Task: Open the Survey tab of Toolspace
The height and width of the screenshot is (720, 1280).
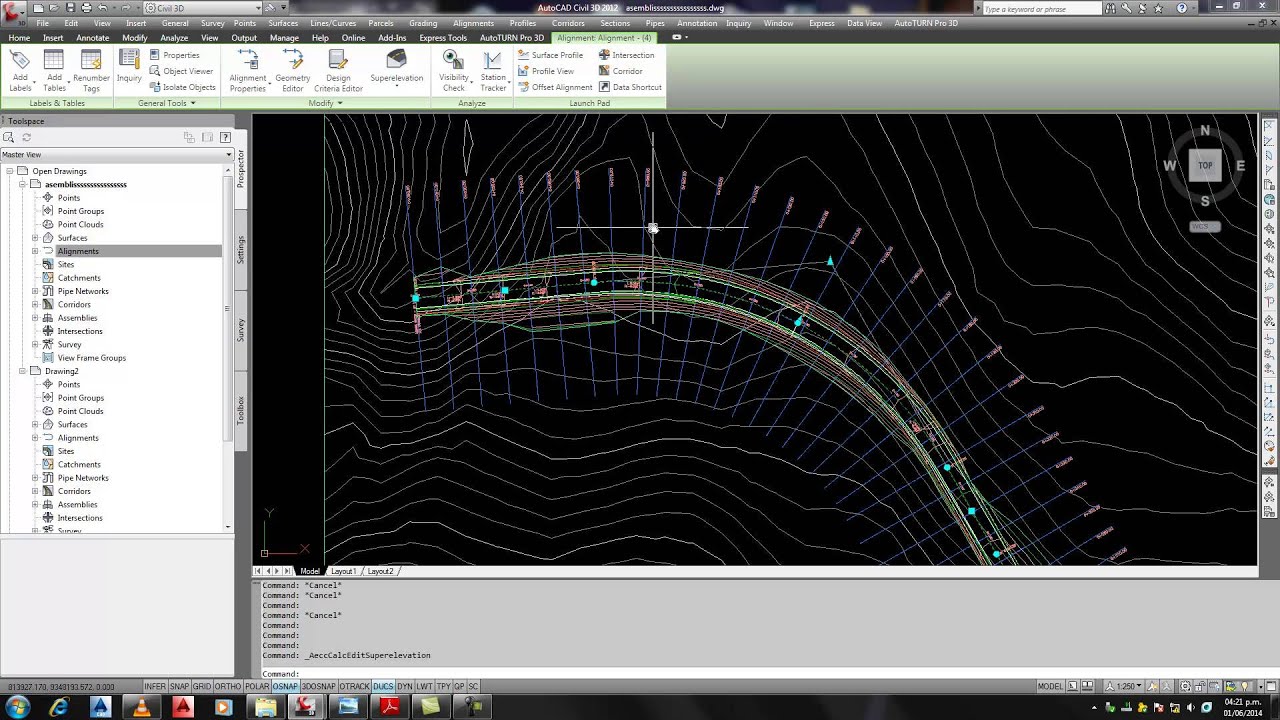Action: (x=241, y=330)
